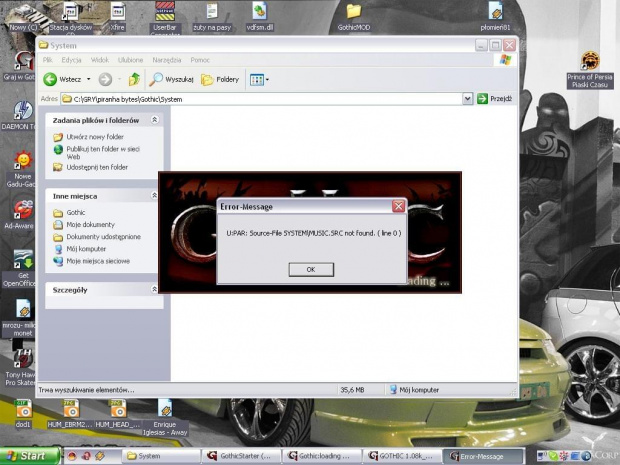Select Enrique Iglesias - Away file icon

[165, 417]
